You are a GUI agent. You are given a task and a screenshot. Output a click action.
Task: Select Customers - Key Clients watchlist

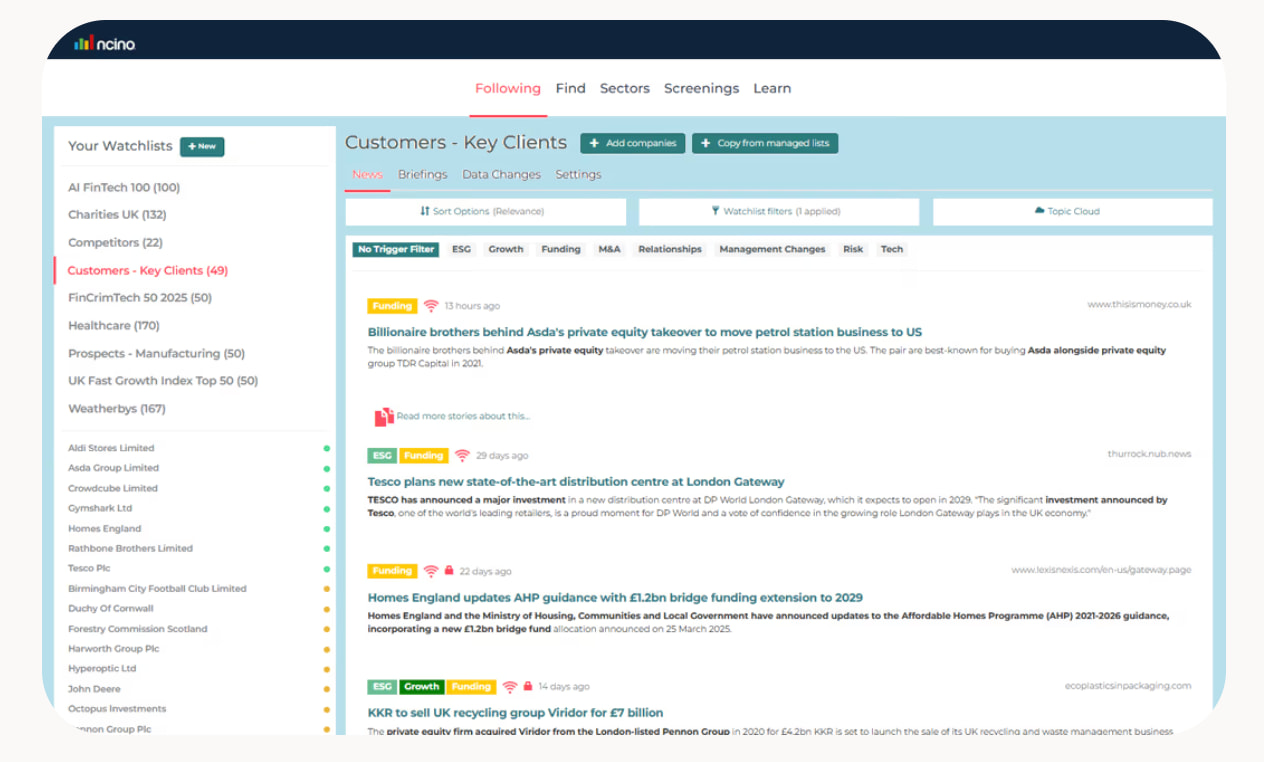point(148,270)
